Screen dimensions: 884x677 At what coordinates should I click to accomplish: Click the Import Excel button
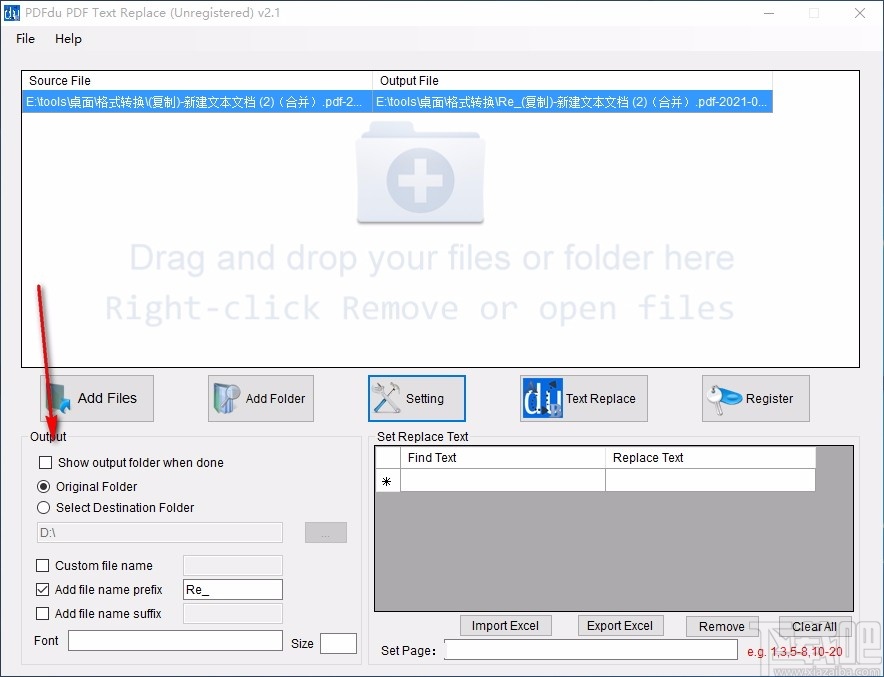(x=505, y=625)
